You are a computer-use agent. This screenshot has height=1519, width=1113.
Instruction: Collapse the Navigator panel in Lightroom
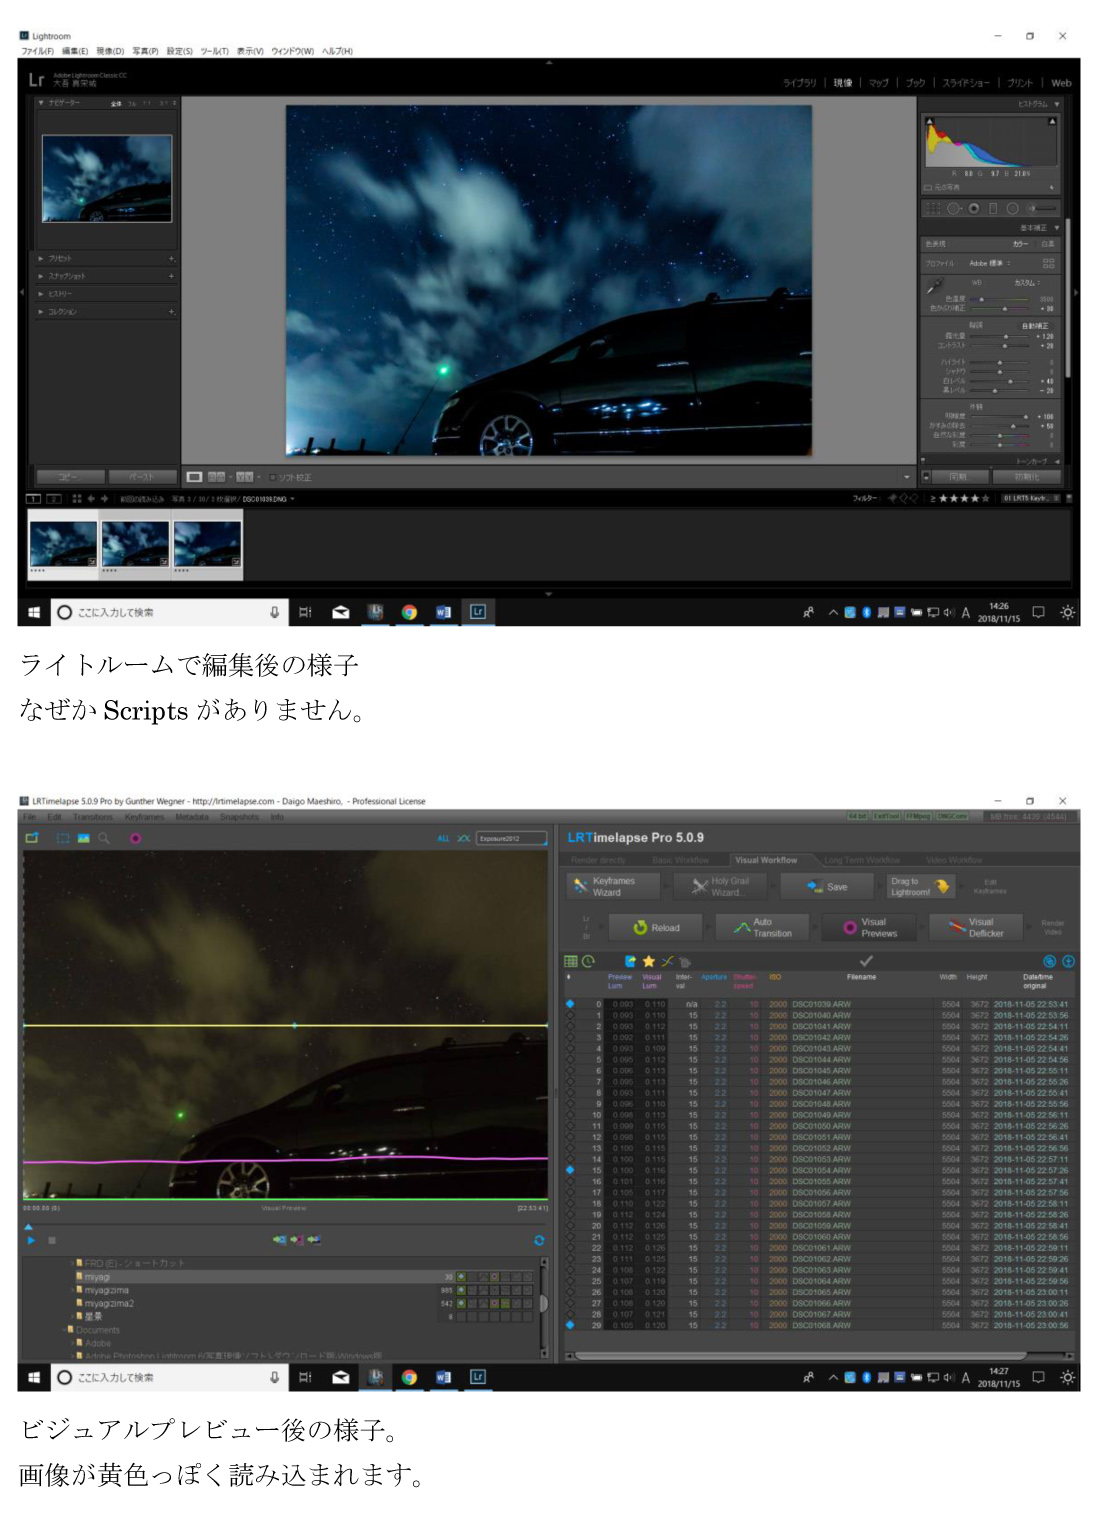coord(41,103)
